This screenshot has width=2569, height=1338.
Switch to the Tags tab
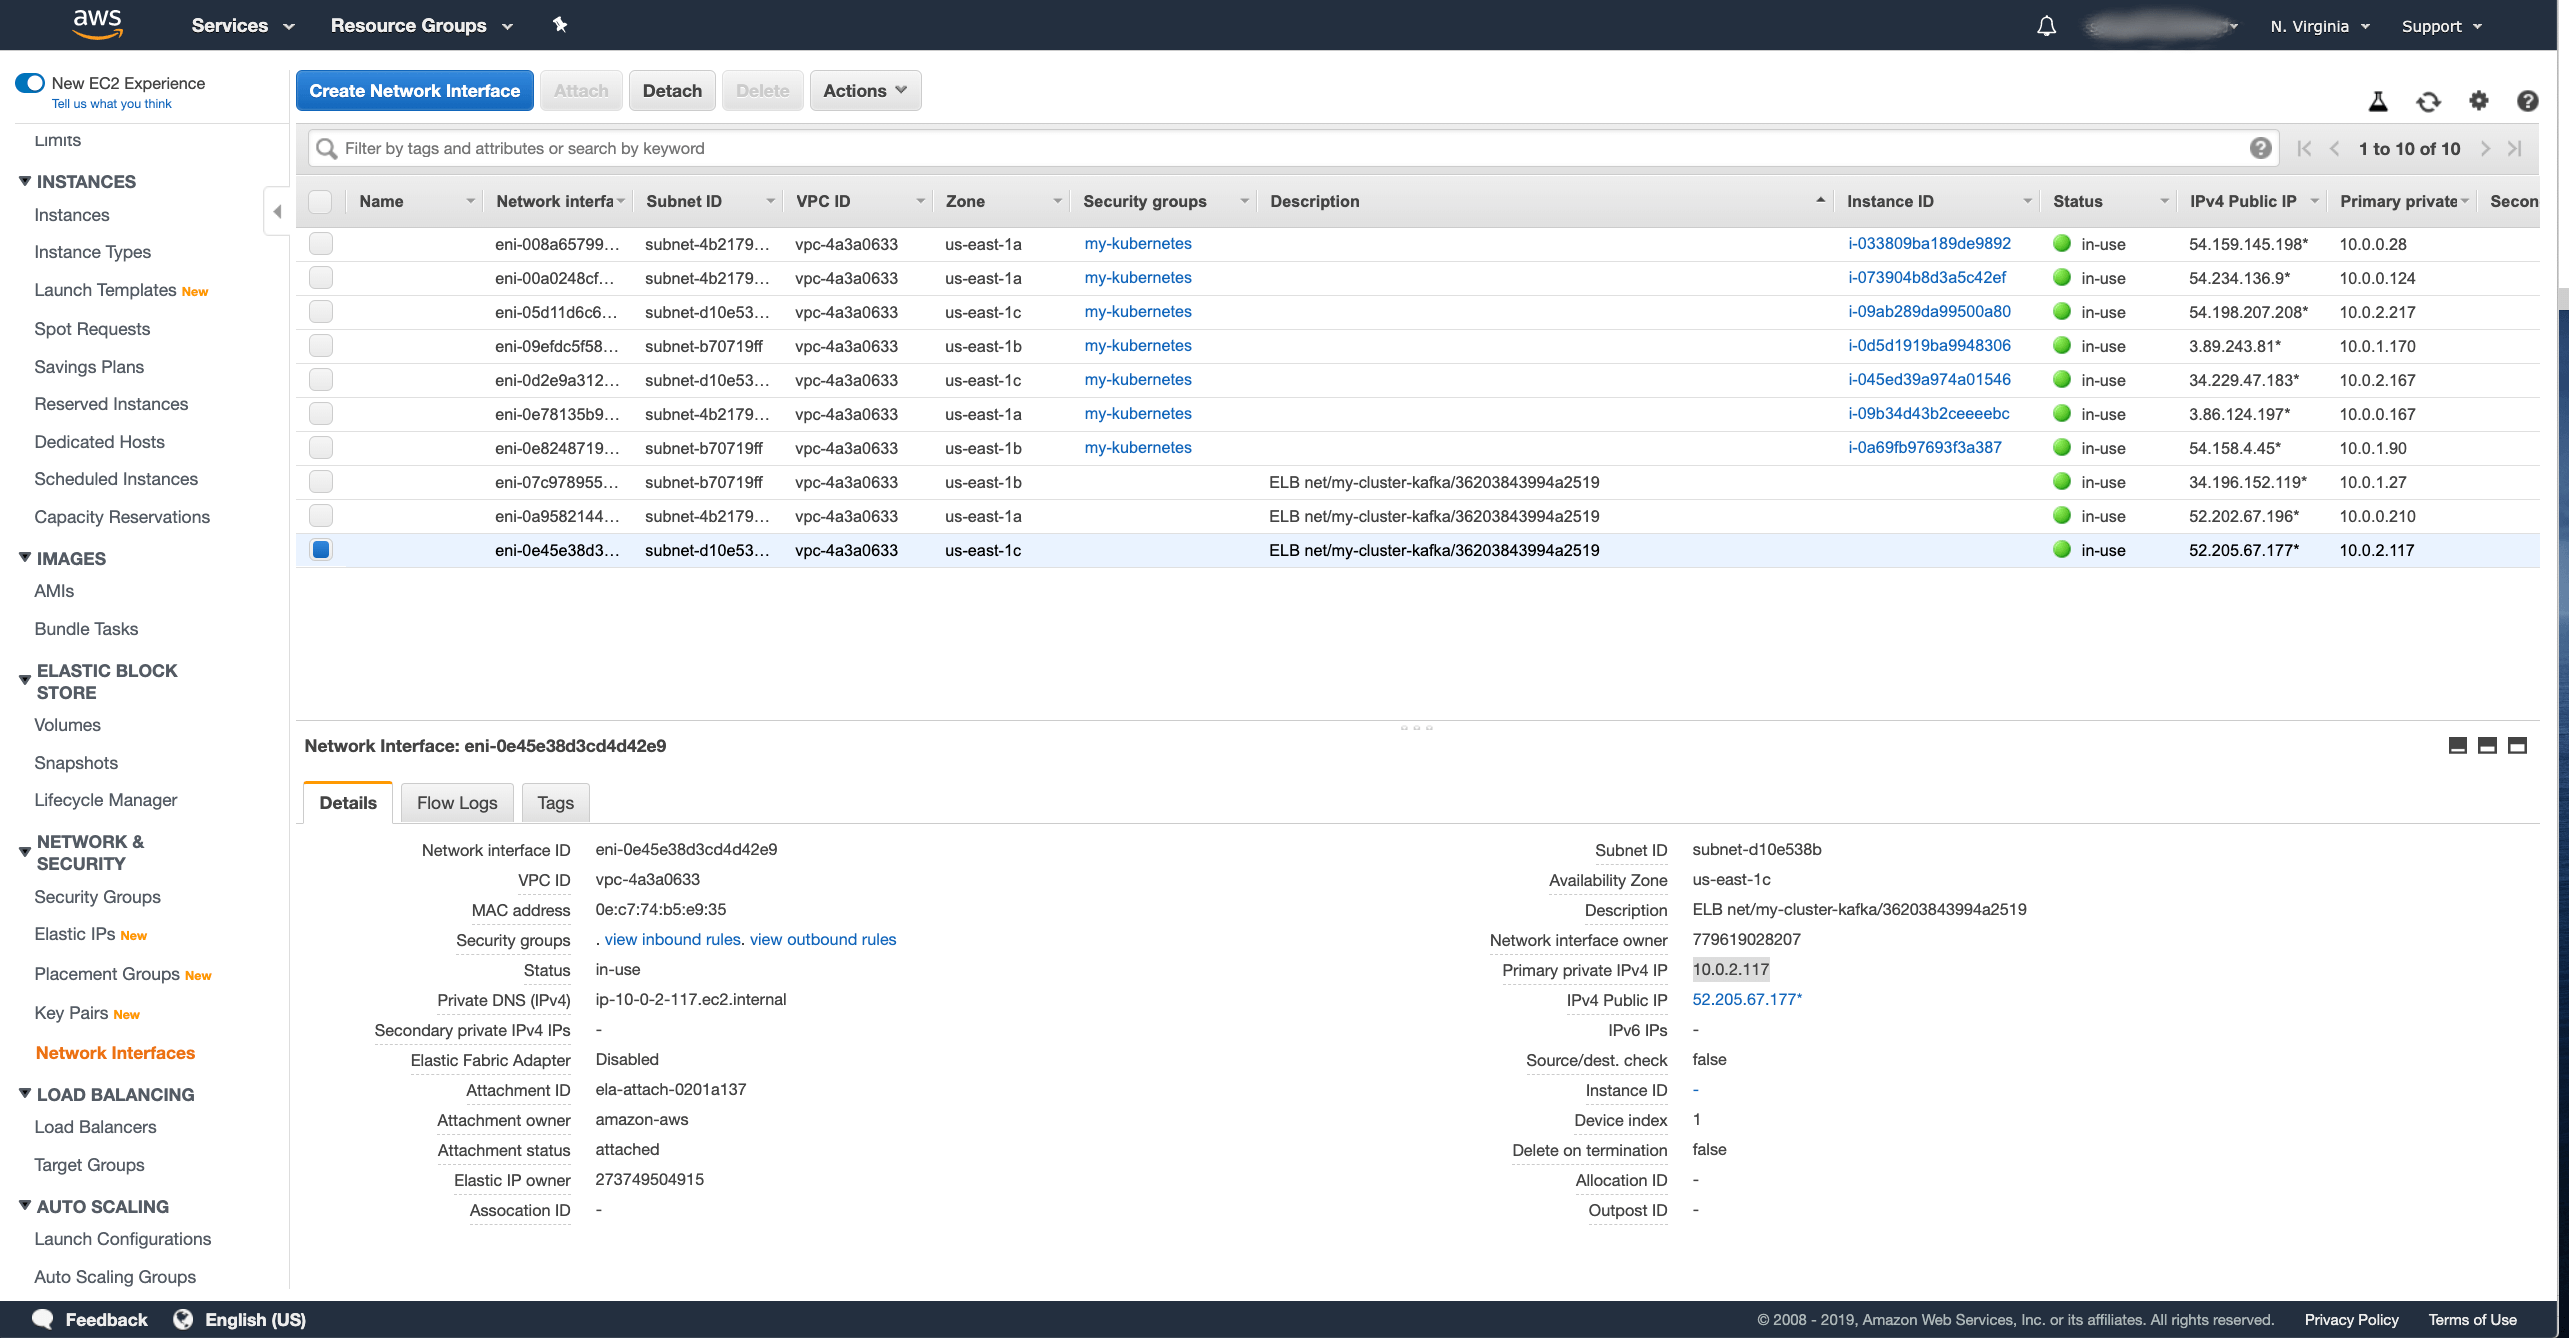click(555, 802)
